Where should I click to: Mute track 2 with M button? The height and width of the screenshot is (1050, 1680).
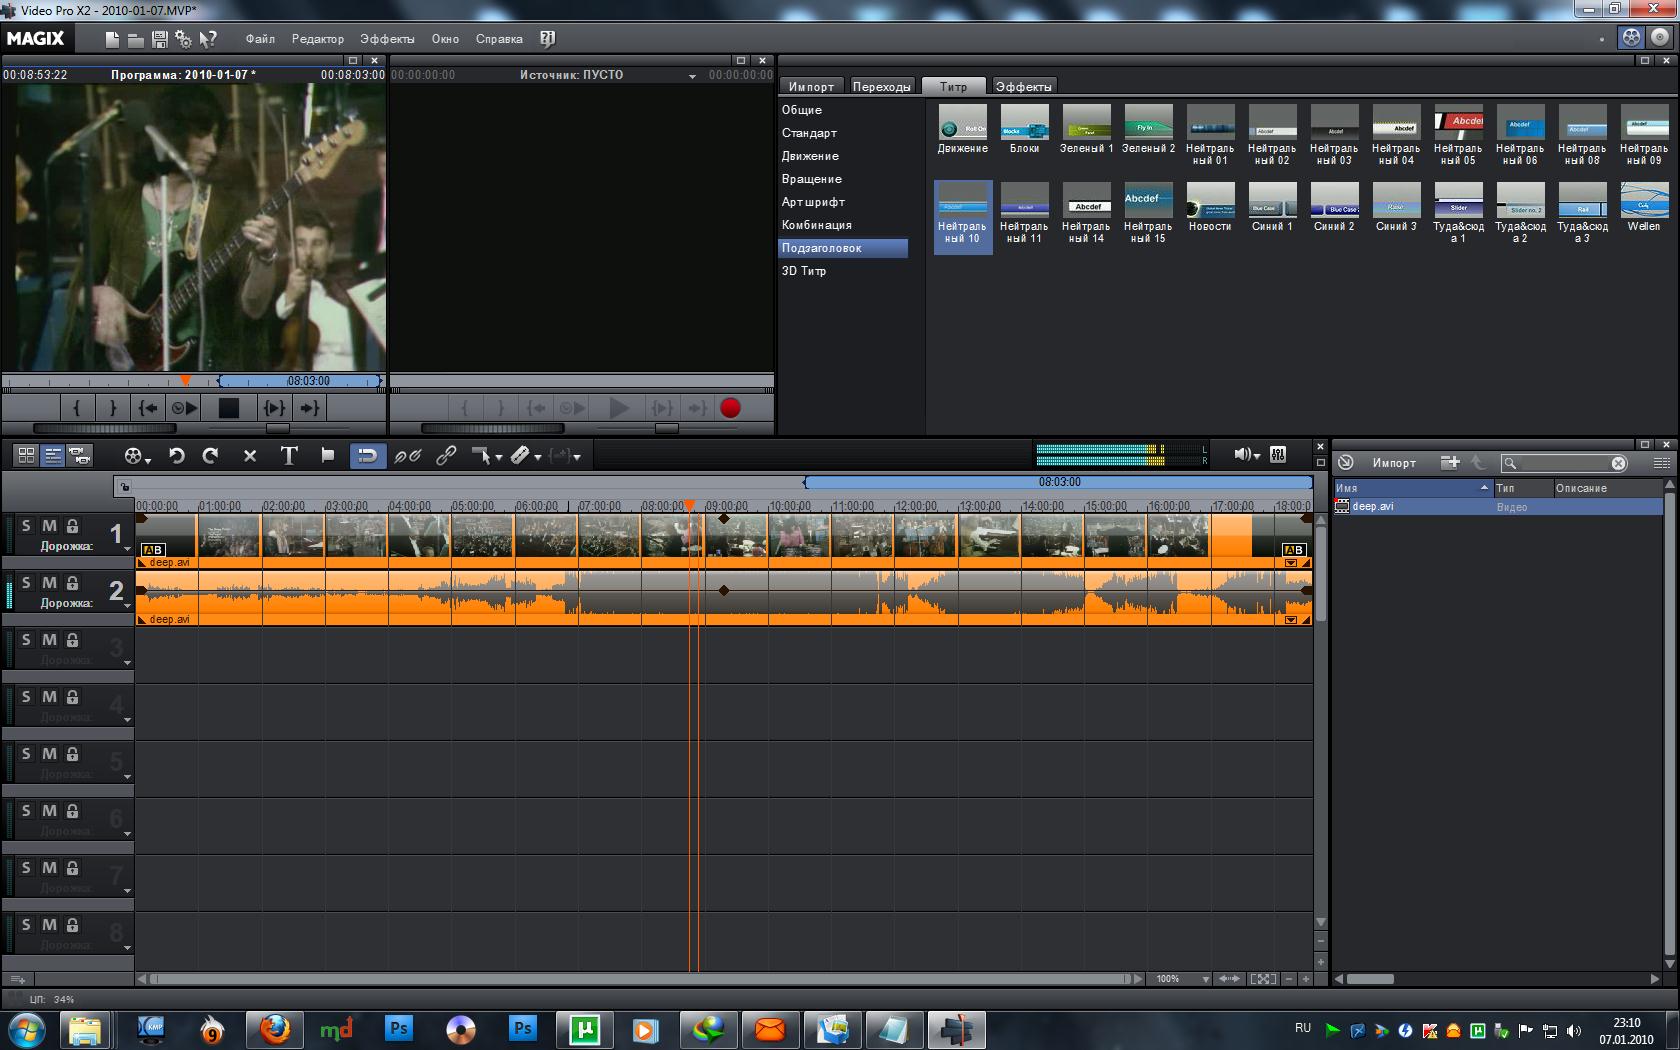[49, 583]
